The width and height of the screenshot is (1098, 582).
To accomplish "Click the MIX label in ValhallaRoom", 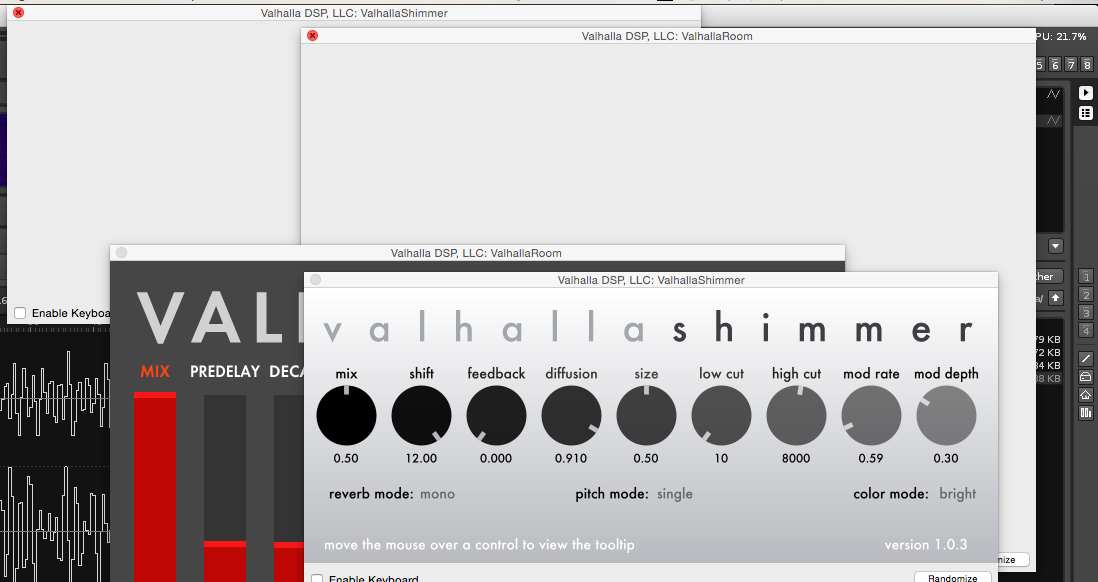I will (x=155, y=371).
